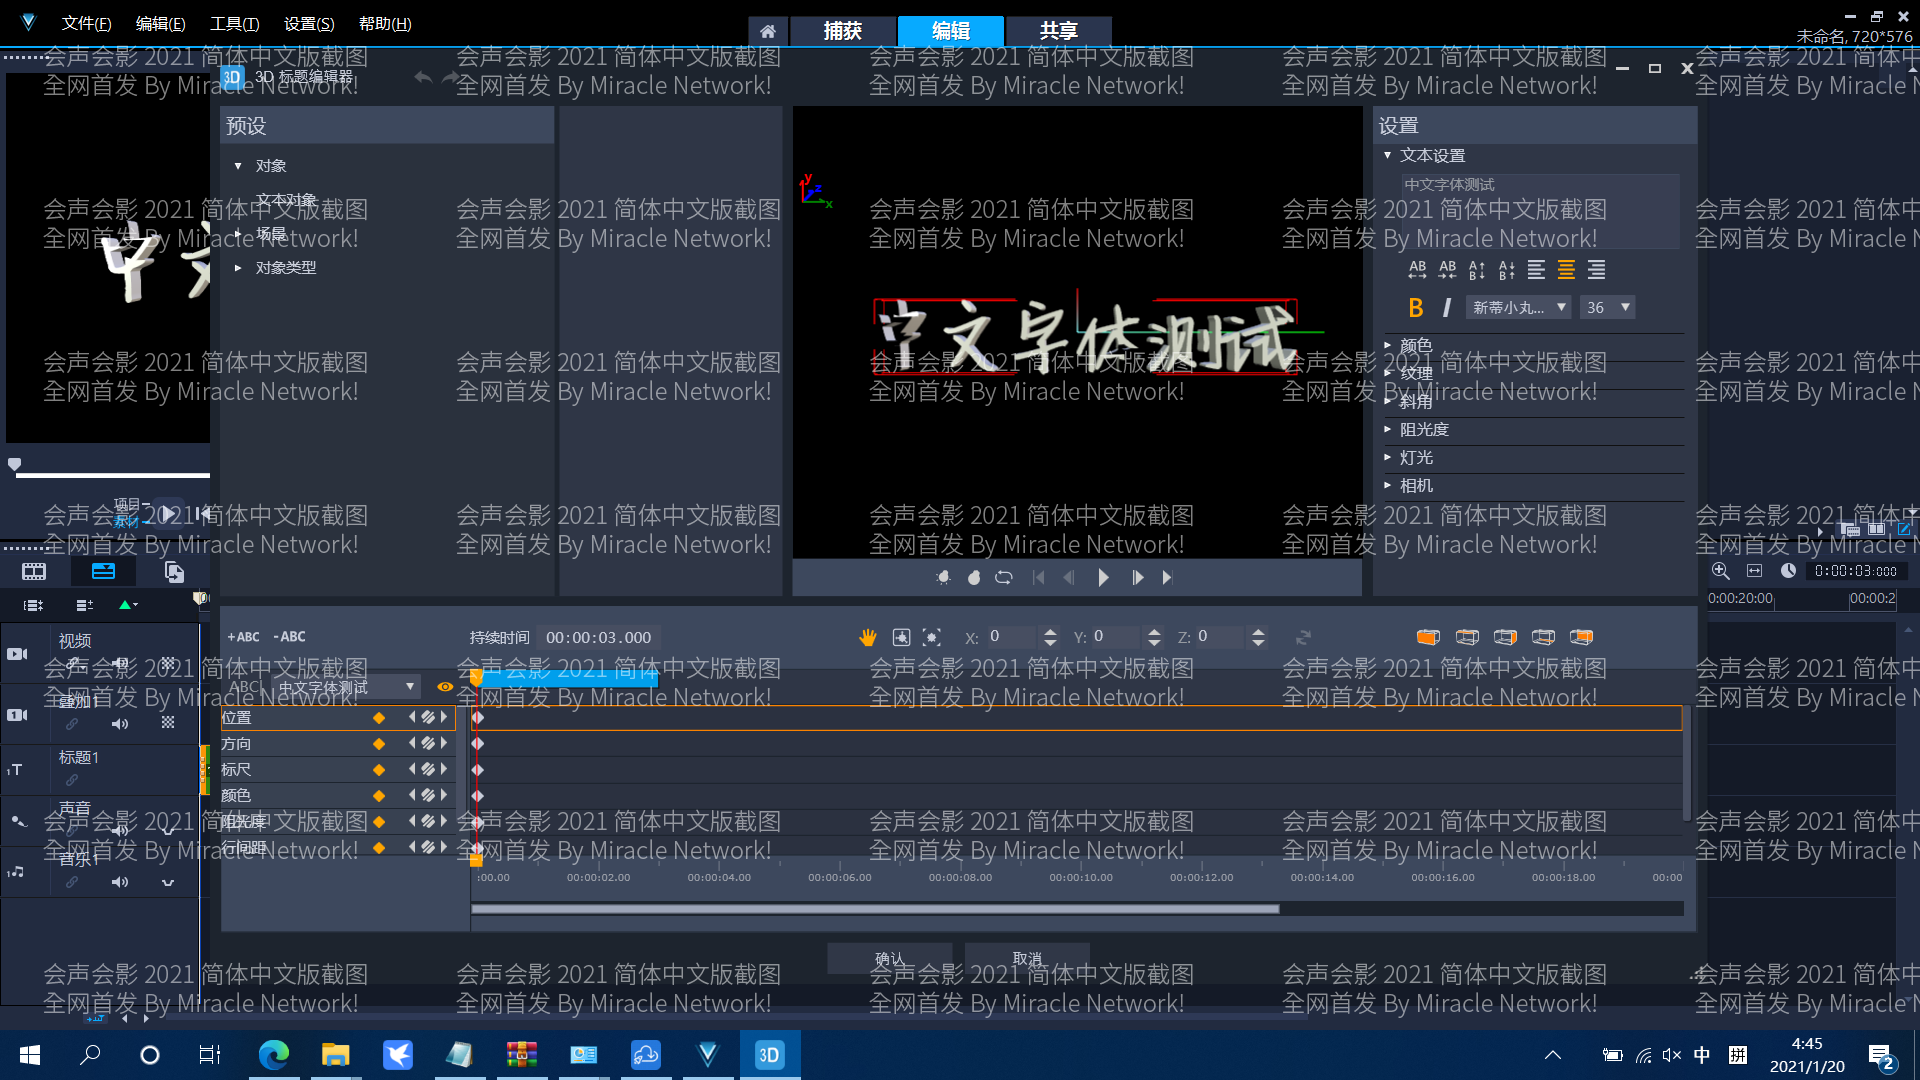Toggle keyframe diamond for 位置 row

tap(379, 718)
